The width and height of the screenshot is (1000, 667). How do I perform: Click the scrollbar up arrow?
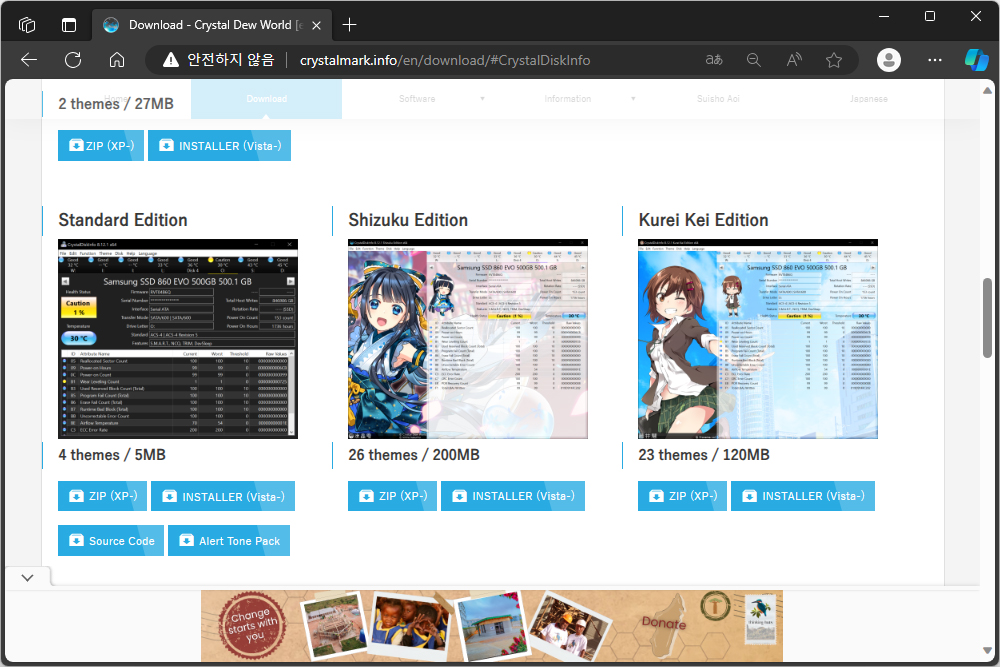click(987, 91)
